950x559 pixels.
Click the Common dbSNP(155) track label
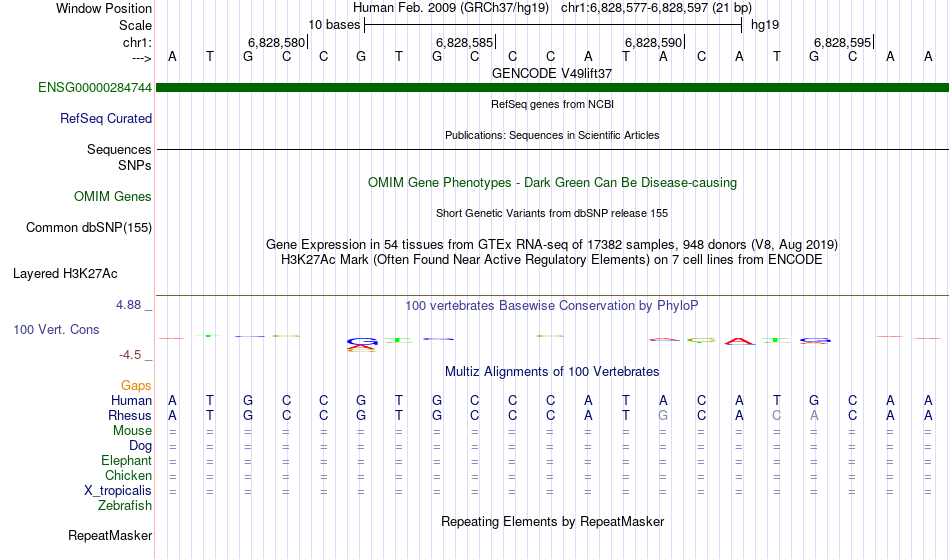click(x=88, y=228)
